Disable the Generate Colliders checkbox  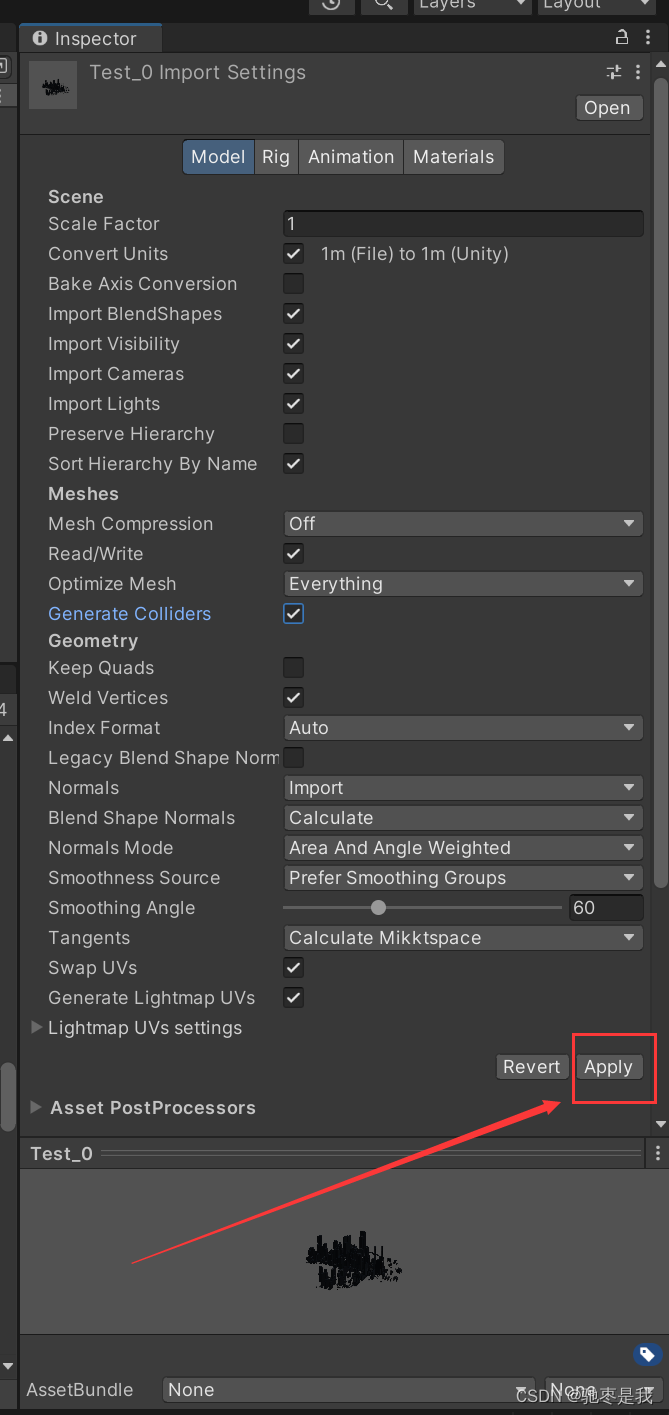(293, 613)
